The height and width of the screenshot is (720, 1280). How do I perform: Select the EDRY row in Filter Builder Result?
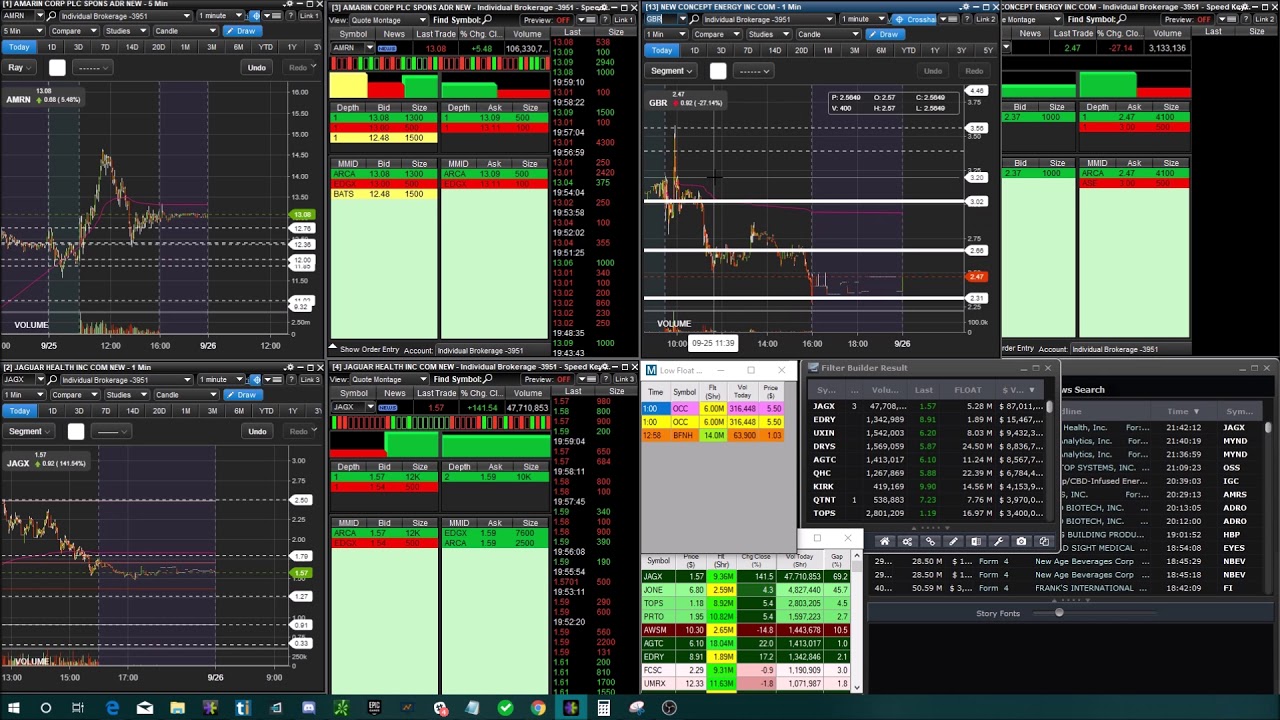pos(927,419)
